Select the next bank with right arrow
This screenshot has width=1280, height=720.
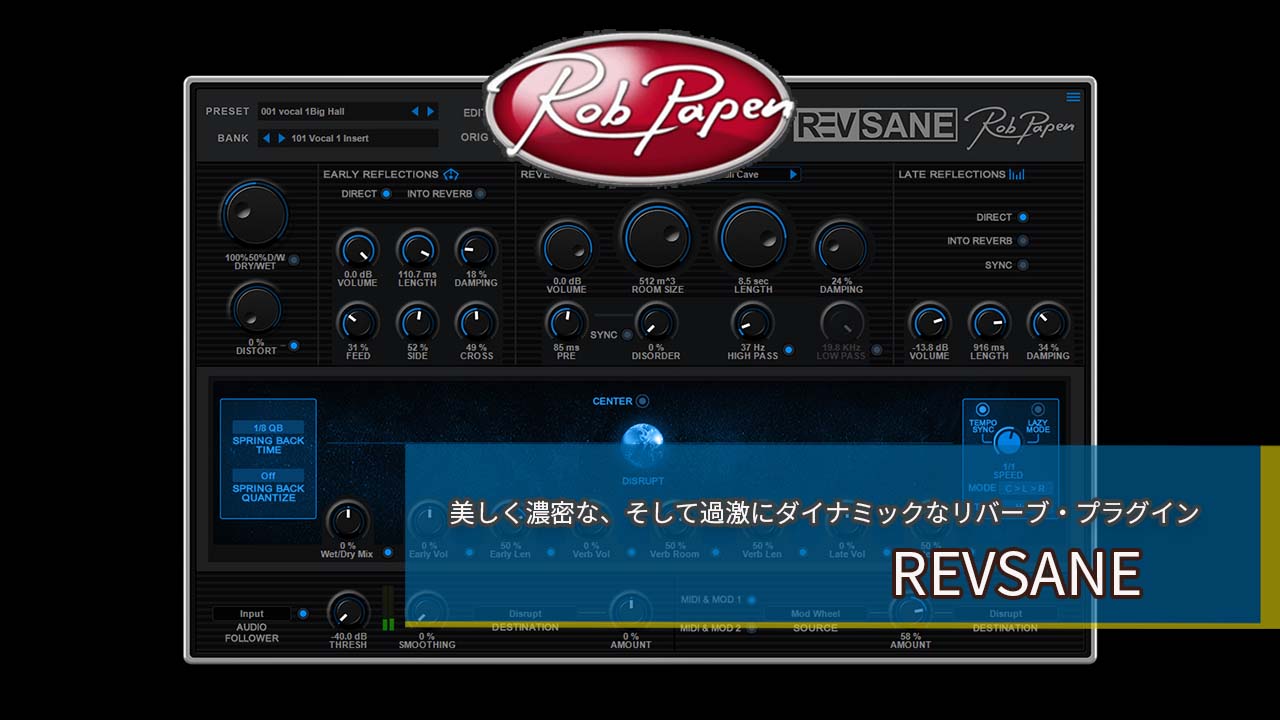coord(281,138)
